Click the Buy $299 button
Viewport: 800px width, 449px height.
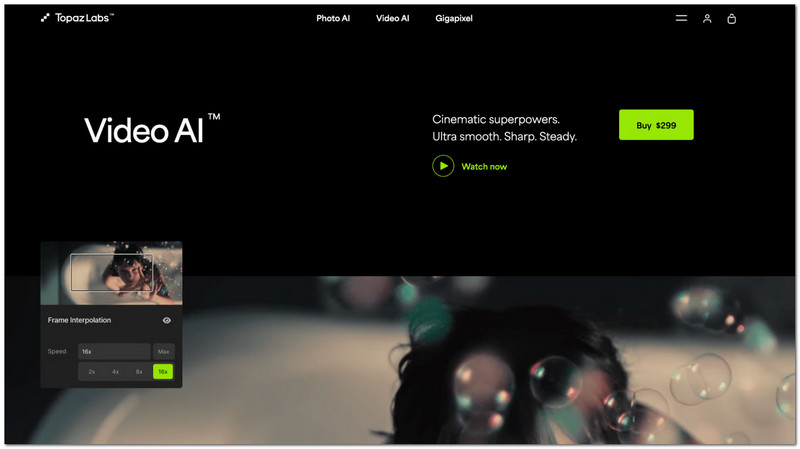click(x=656, y=125)
